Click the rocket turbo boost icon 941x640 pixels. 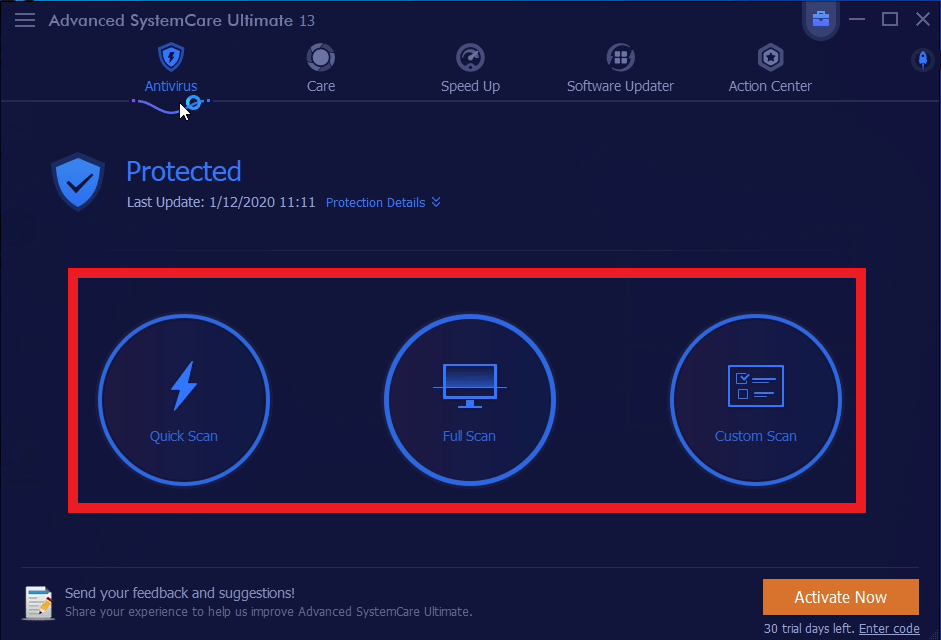click(923, 59)
